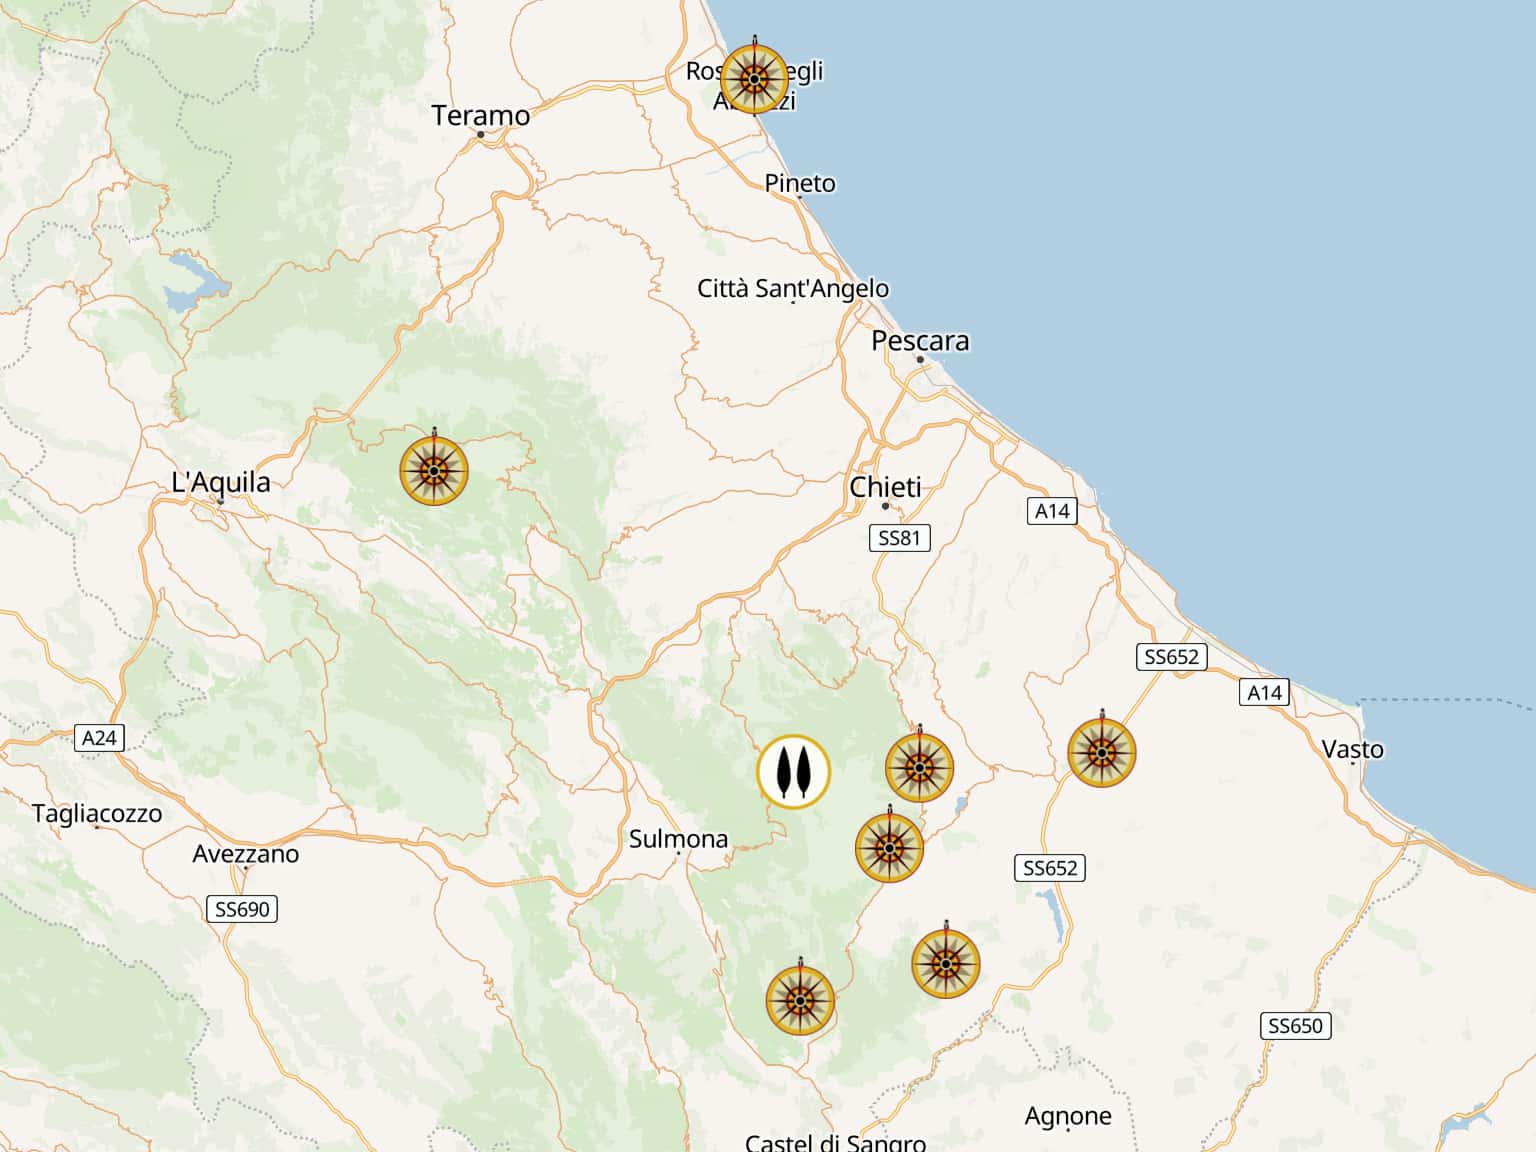Click the A24 motorway shield
This screenshot has height=1152, width=1536.
pos(99,738)
